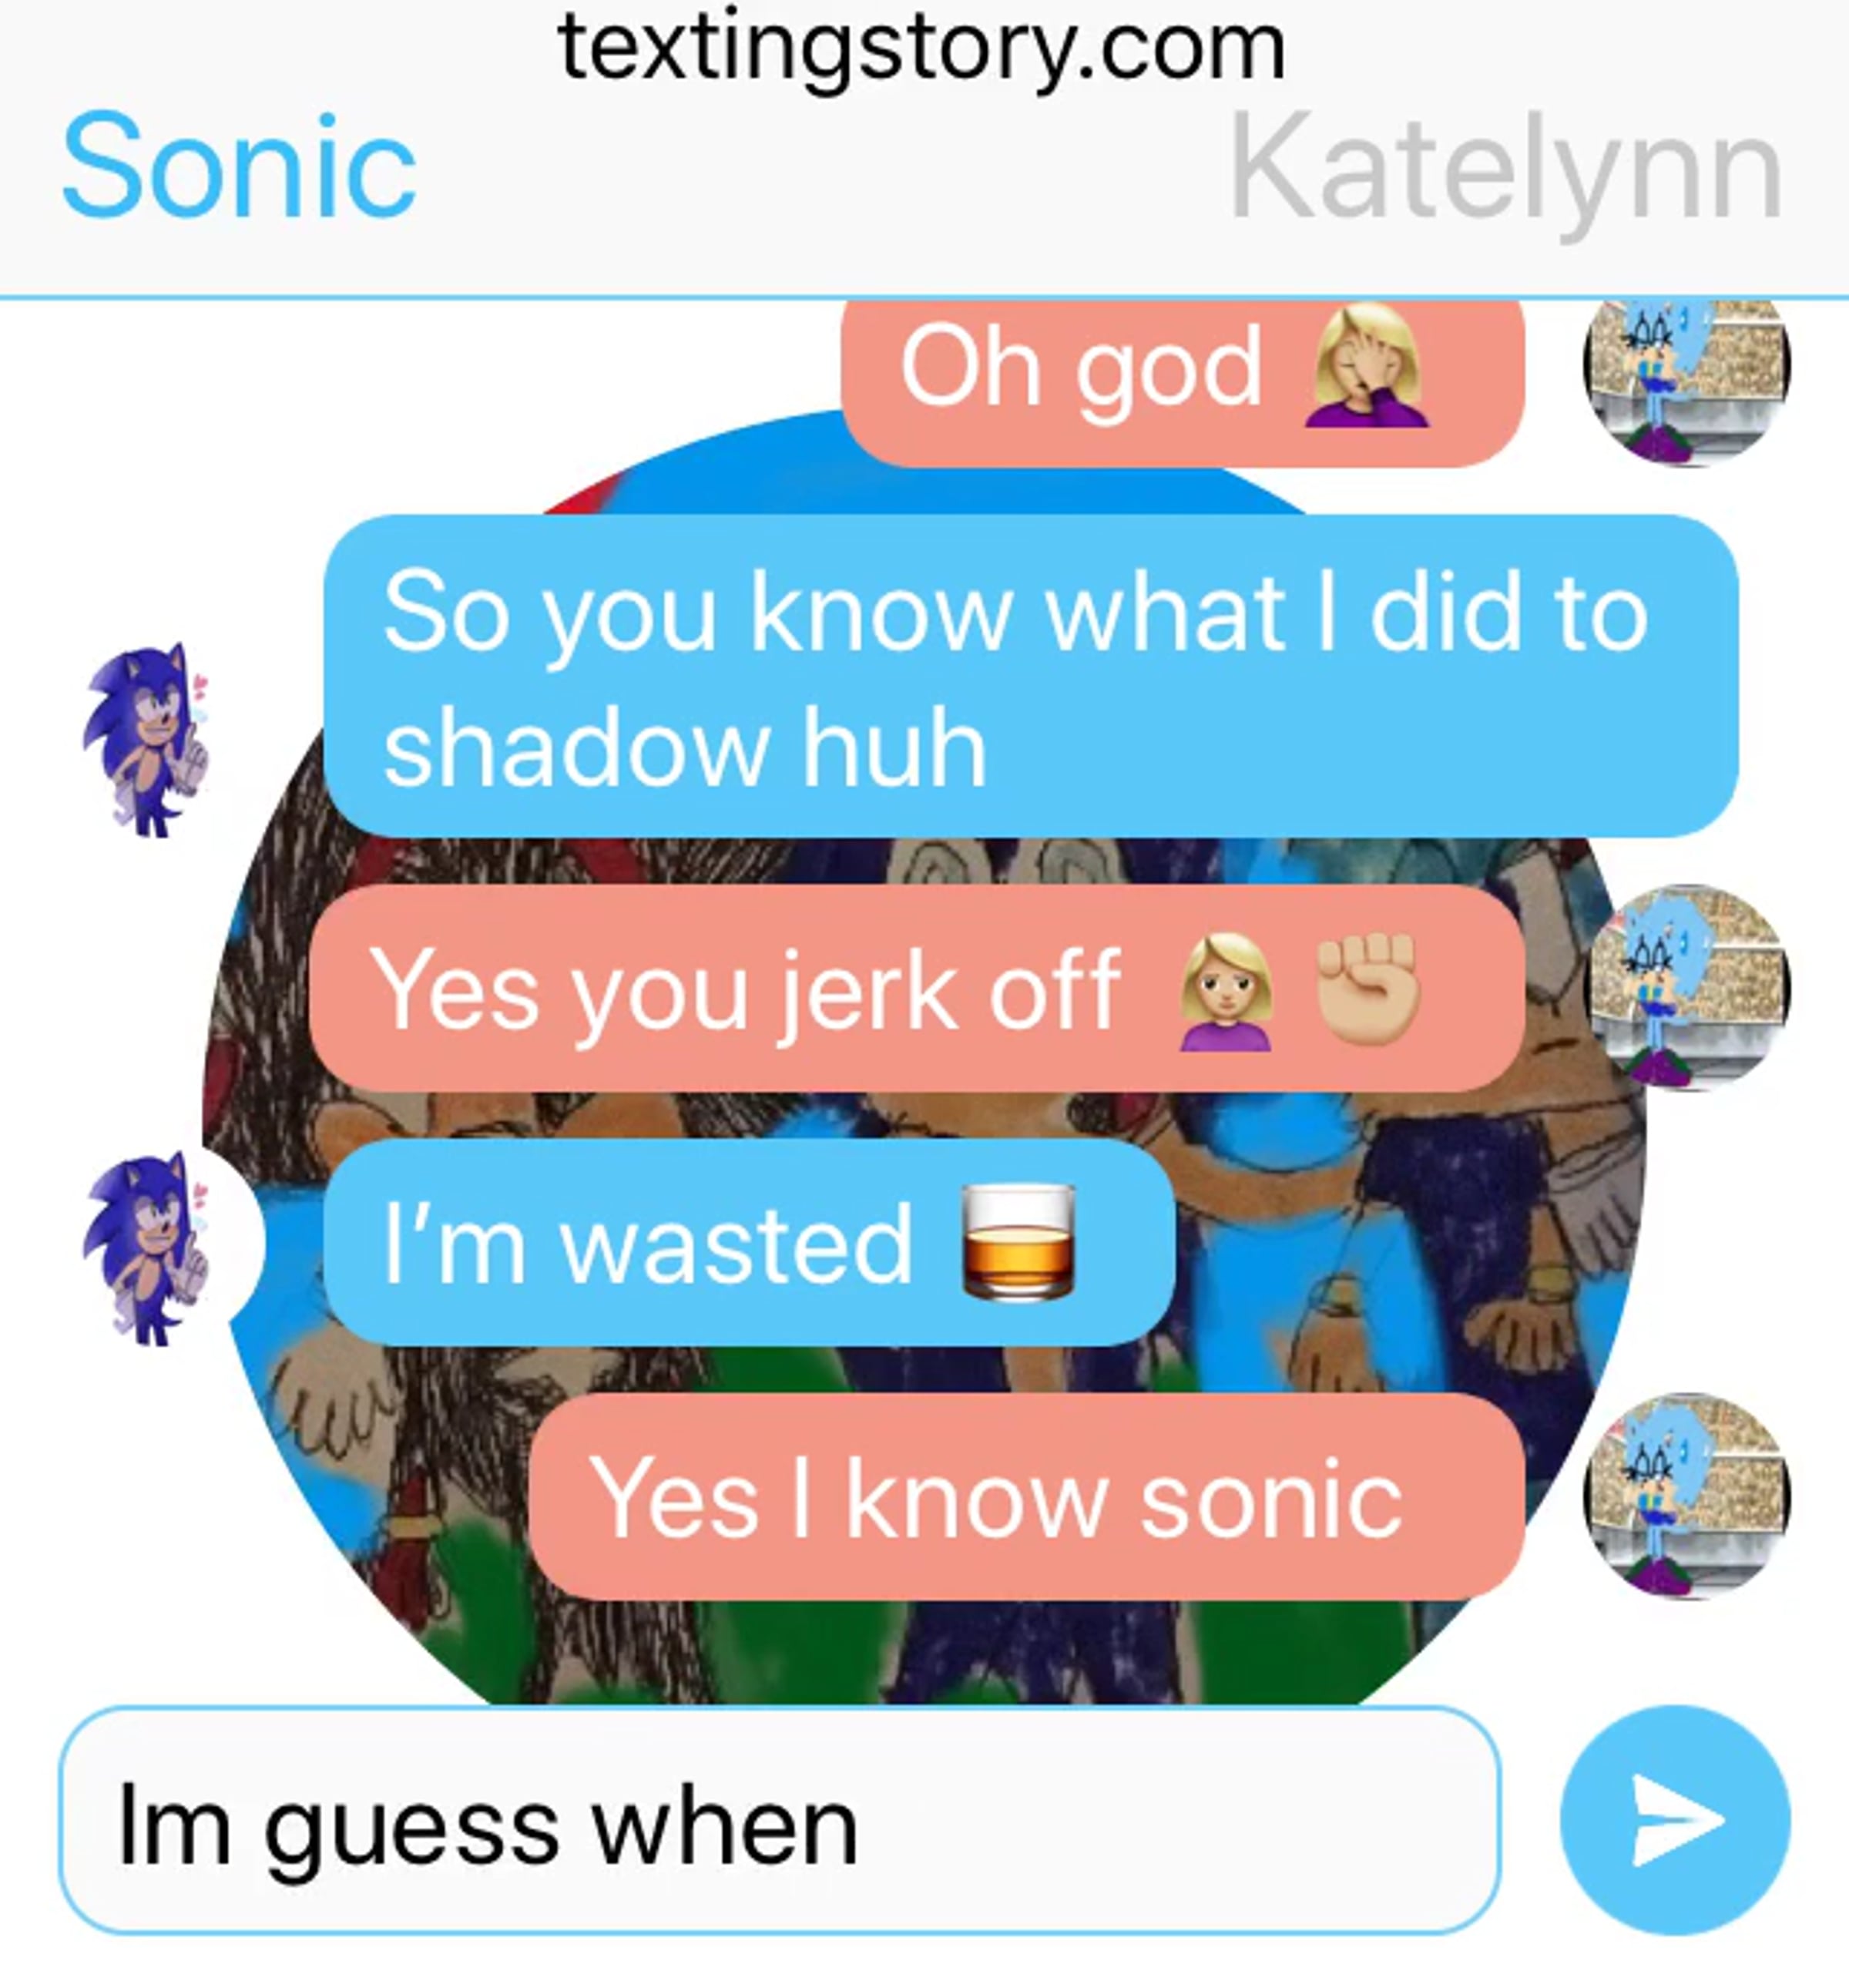The height and width of the screenshot is (1988, 1849).
Task: Select the "Yes I know sonic" bubble
Action: [1027, 1497]
